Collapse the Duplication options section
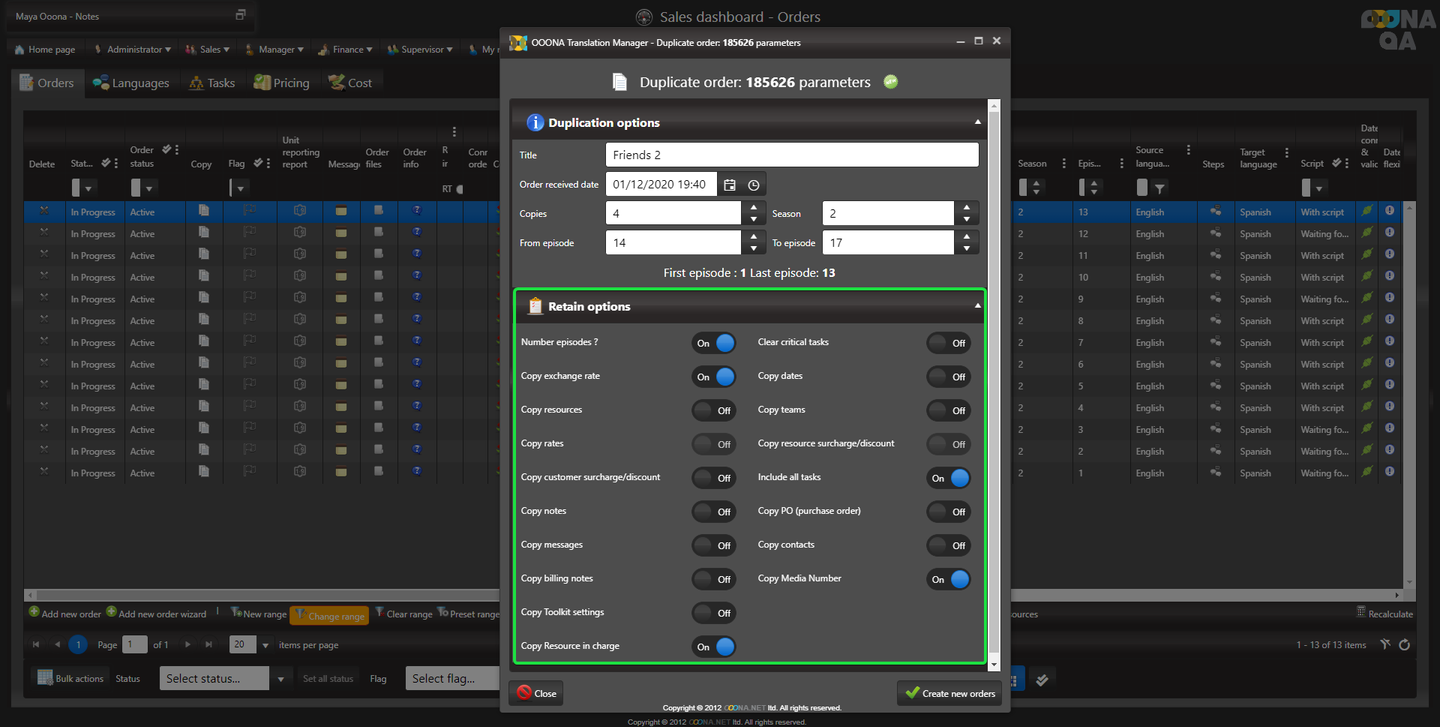This screenshot has height=727, width=1440. point(977,122)
